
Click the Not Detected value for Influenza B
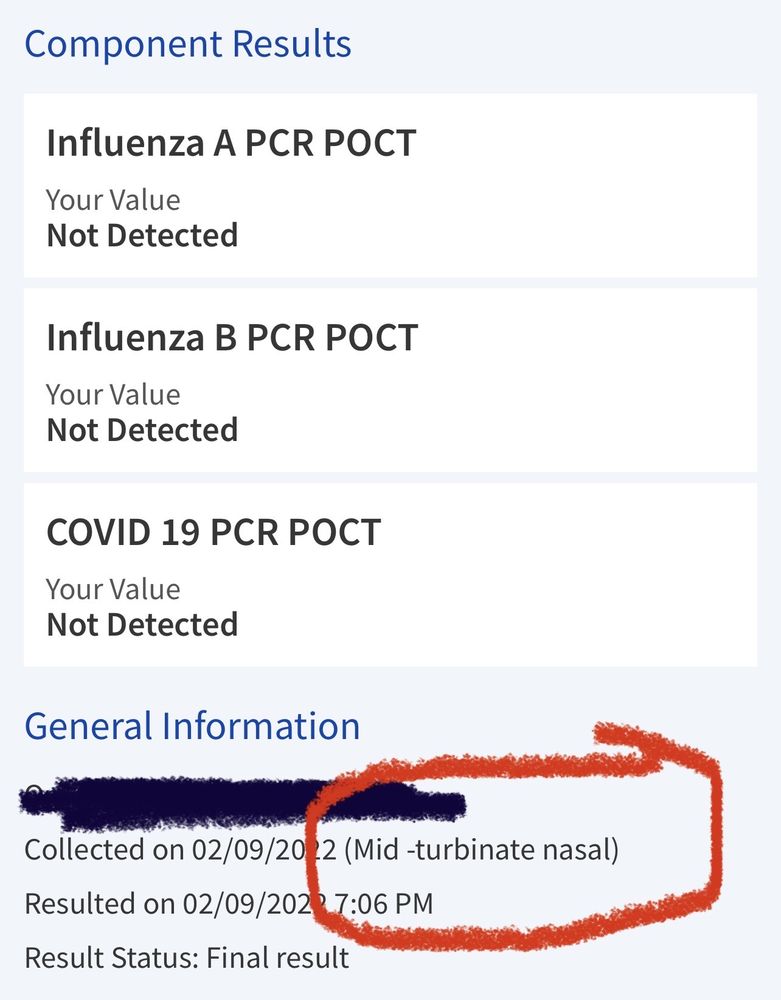(x=142, y=430)
